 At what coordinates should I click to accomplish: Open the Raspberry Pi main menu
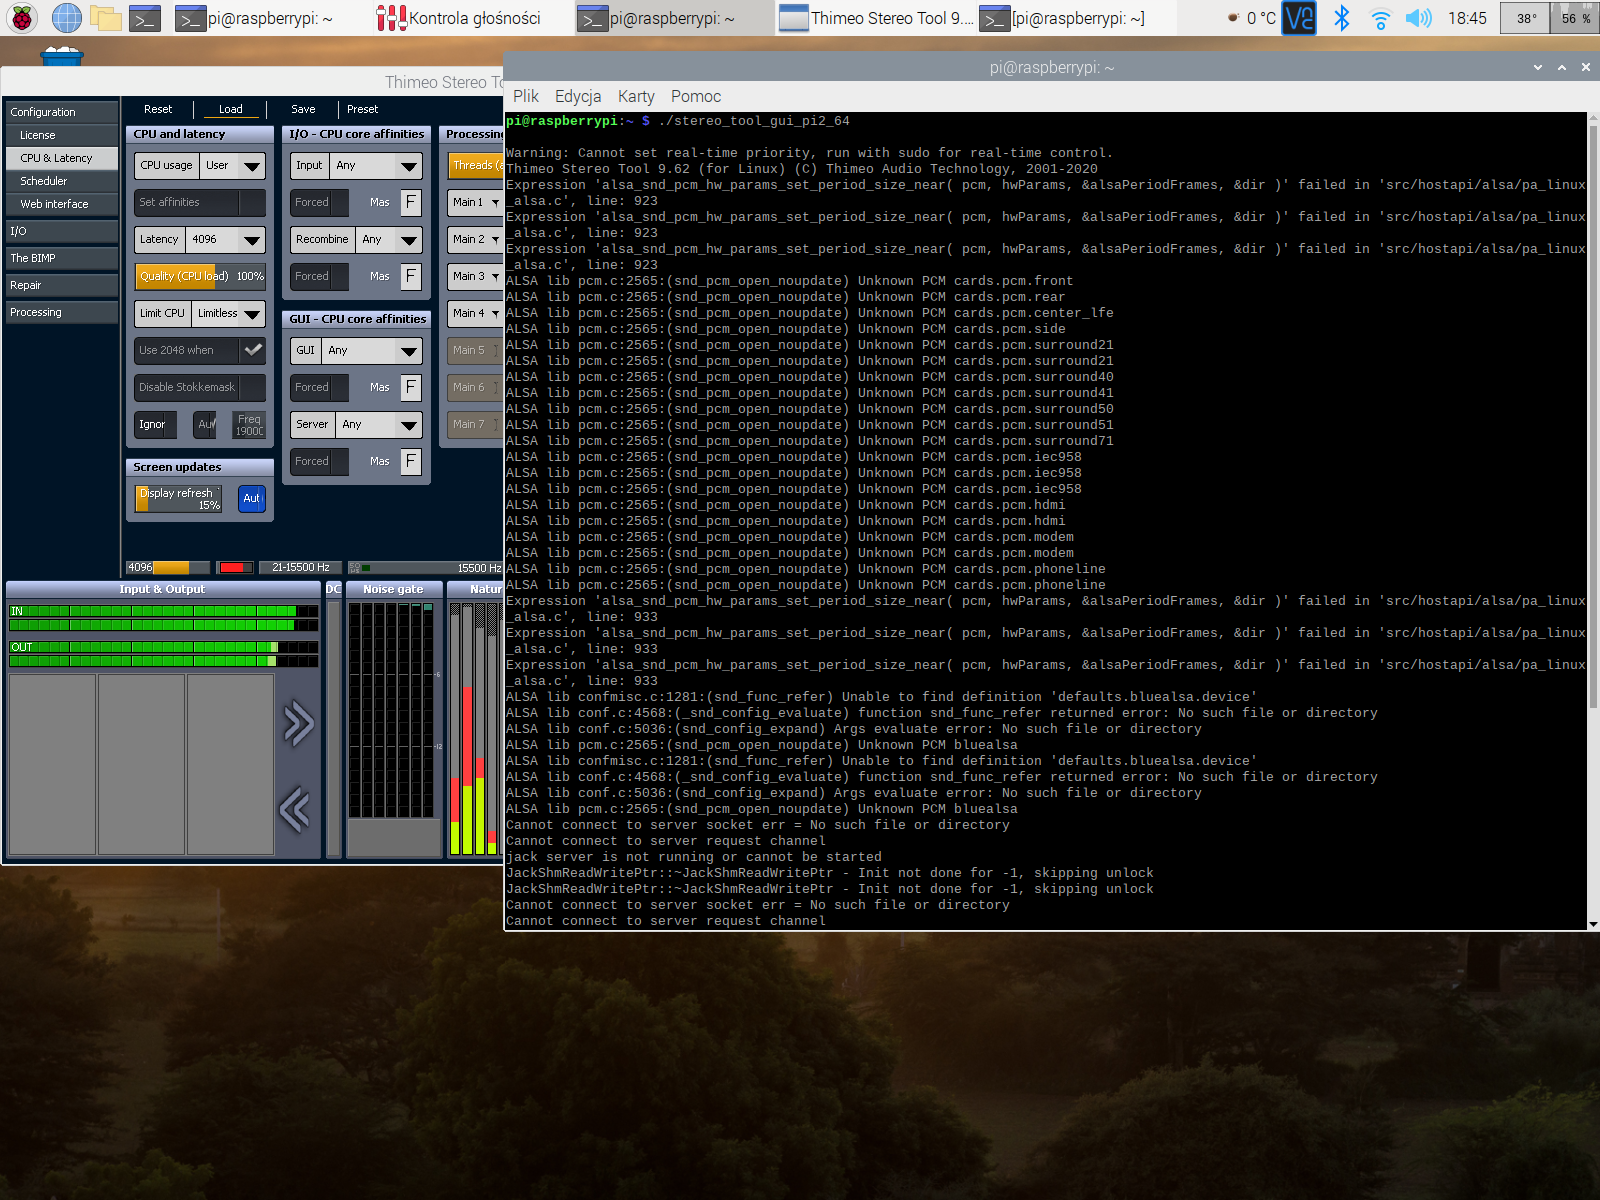click(21, 18)
